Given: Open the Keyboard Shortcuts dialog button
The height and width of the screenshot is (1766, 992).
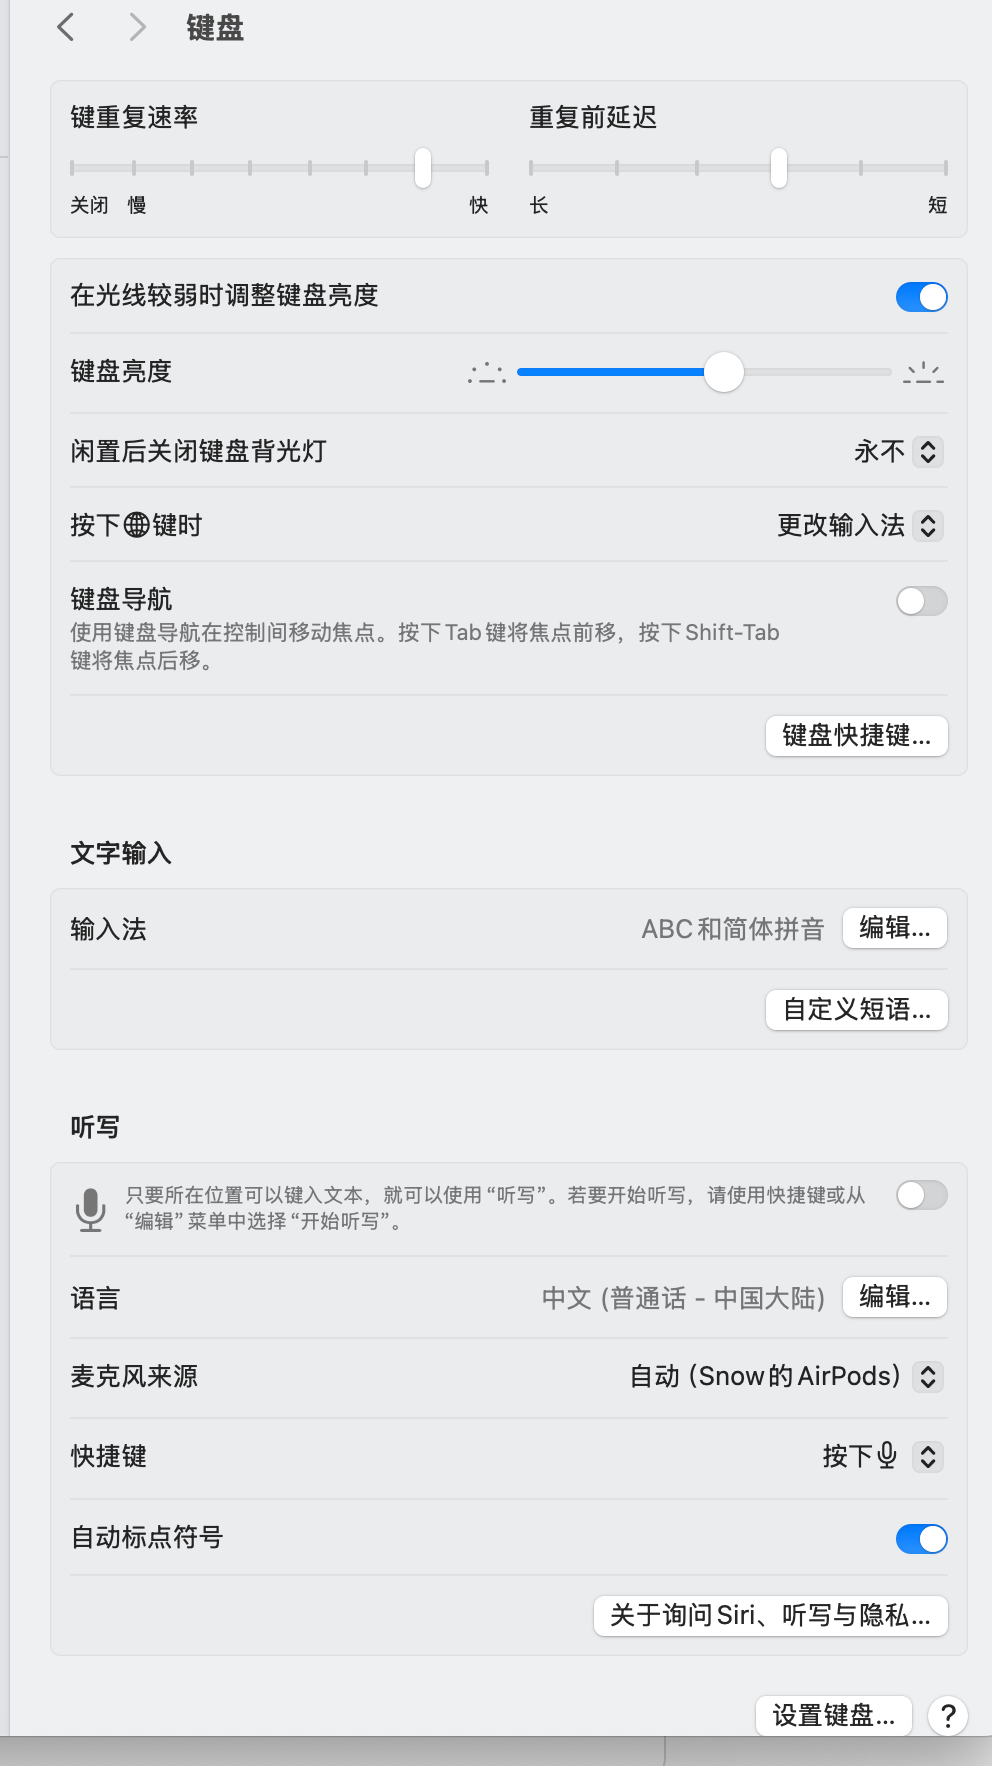Looking at the screenshot, I should [x=856, y=736].
